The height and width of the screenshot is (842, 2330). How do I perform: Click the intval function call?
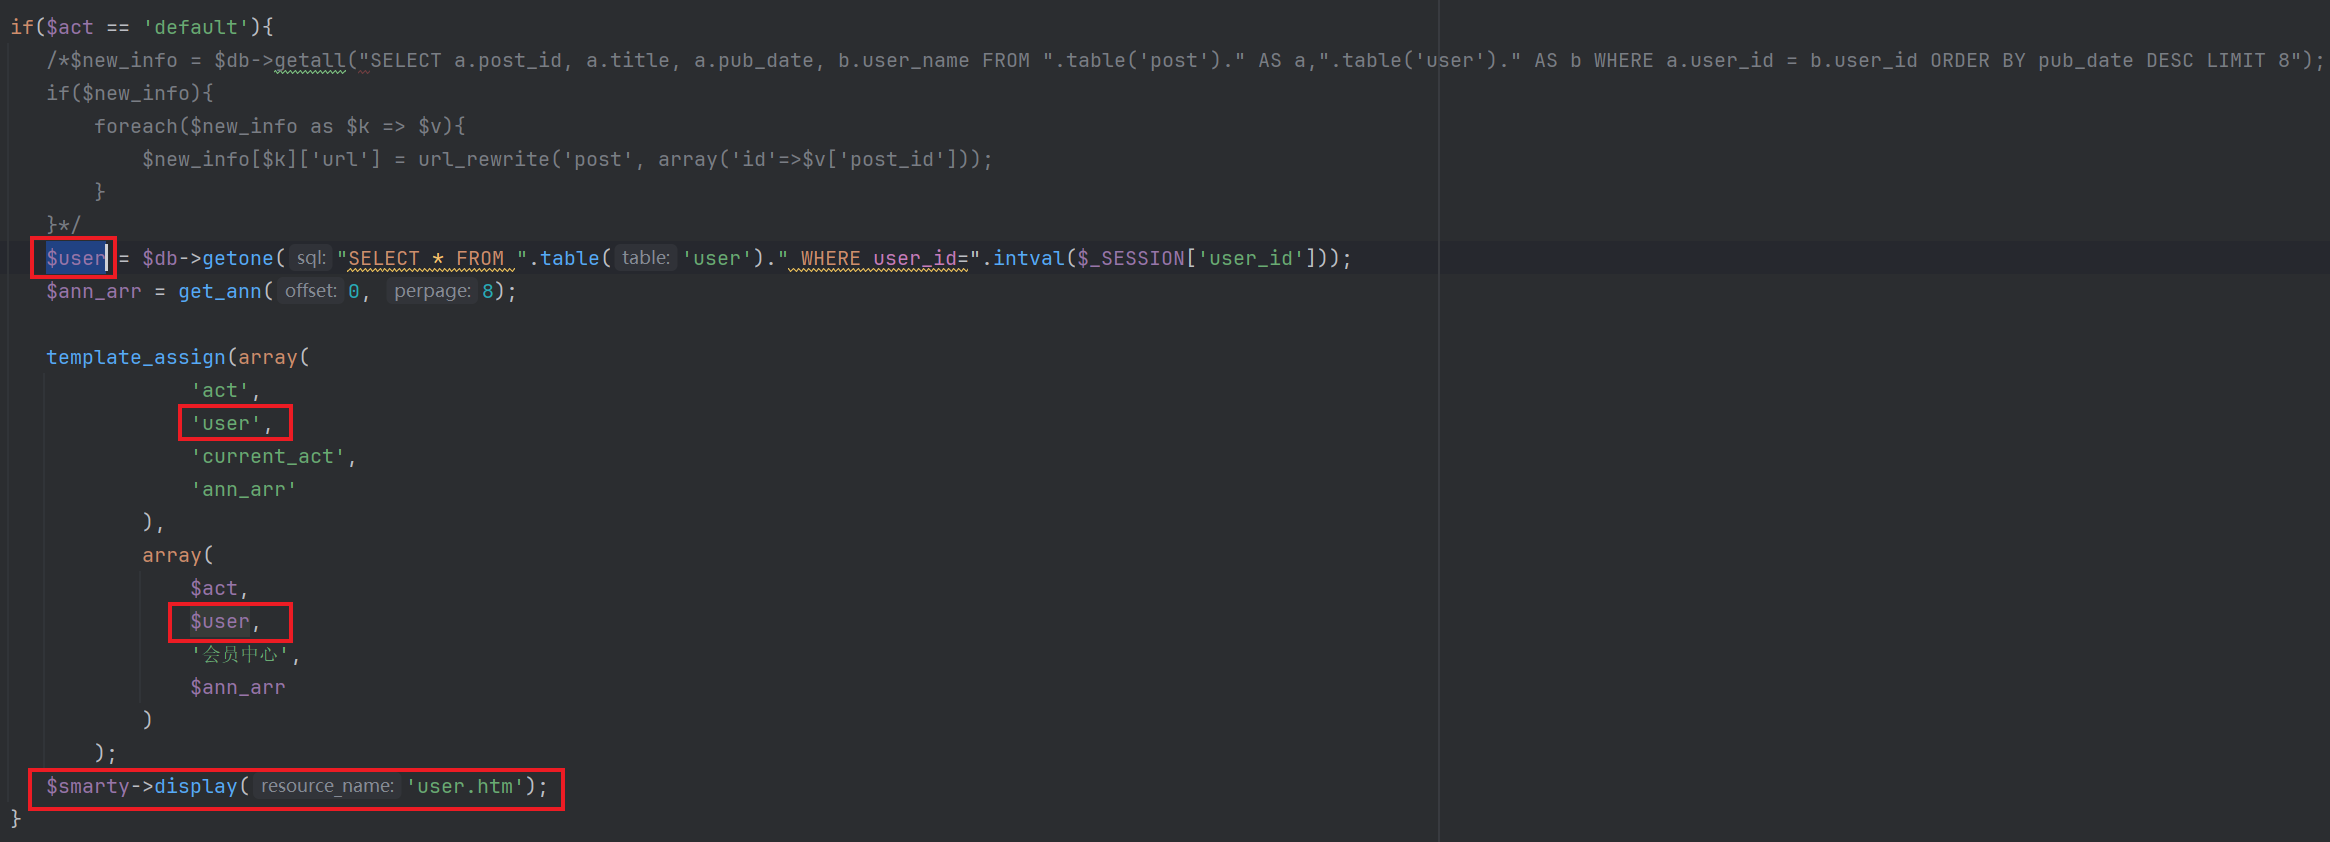coord(1028,258)
